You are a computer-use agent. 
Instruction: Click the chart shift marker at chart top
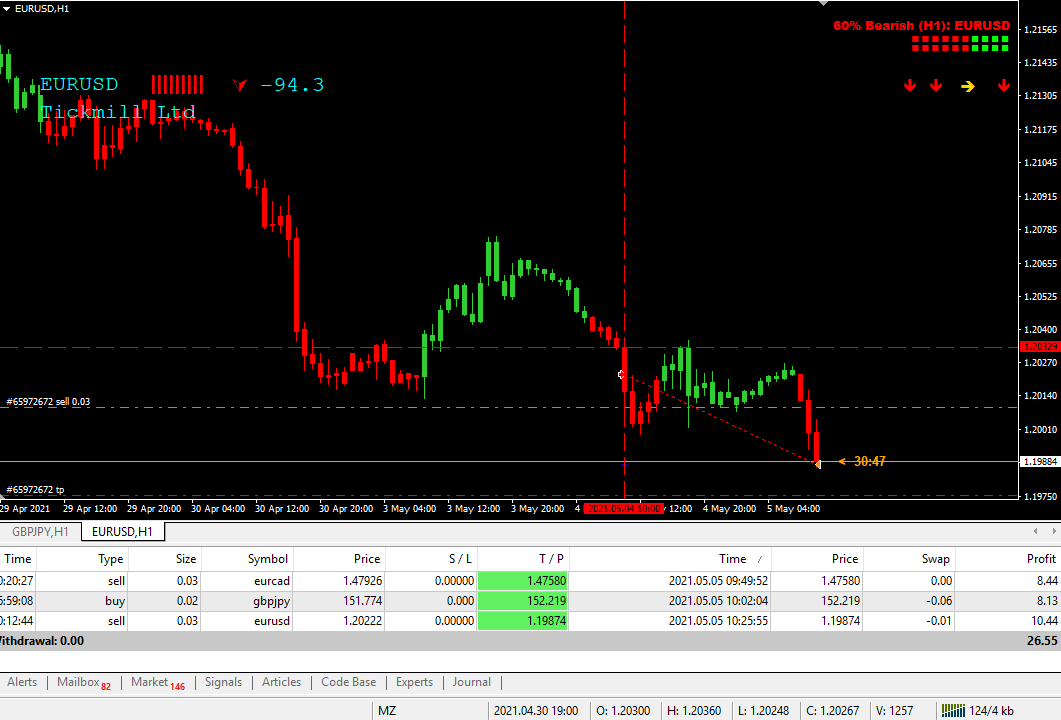[823, 3]
